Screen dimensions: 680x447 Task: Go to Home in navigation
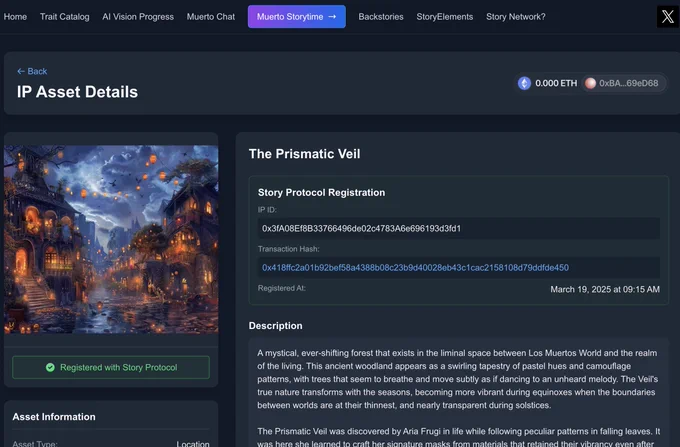coord(15,16)
